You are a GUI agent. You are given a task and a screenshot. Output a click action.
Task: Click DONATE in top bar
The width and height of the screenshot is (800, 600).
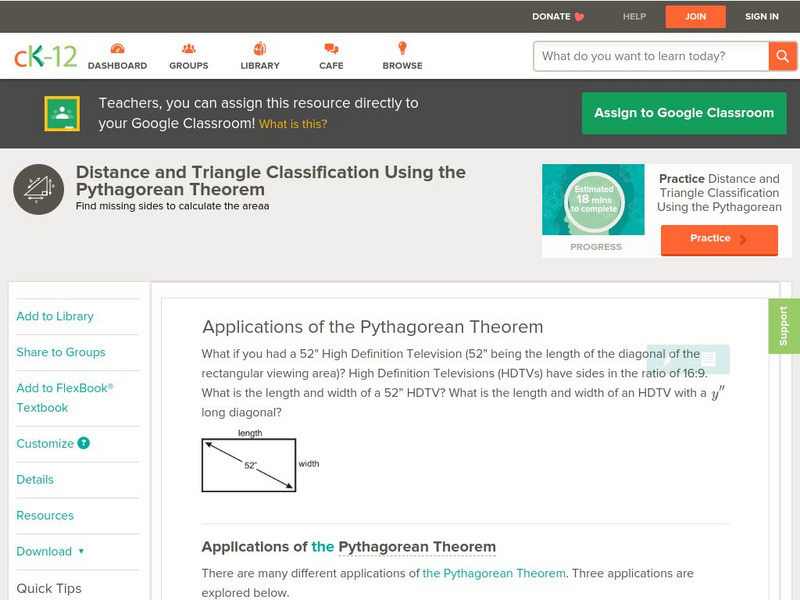coord(551,16)
